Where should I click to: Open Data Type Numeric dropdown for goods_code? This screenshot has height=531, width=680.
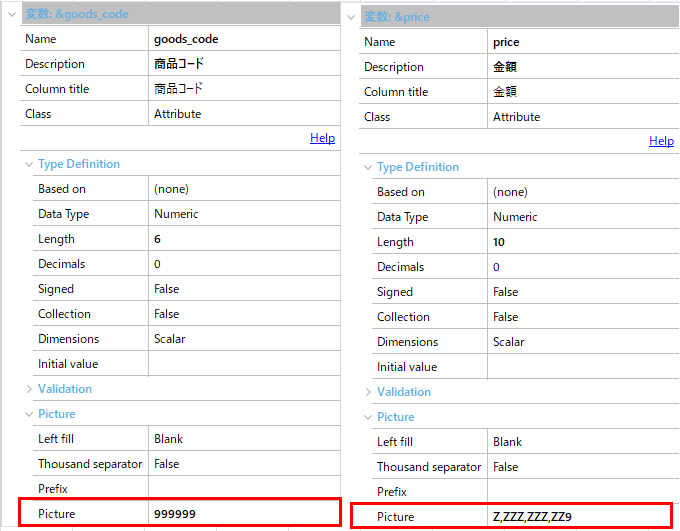243,214
